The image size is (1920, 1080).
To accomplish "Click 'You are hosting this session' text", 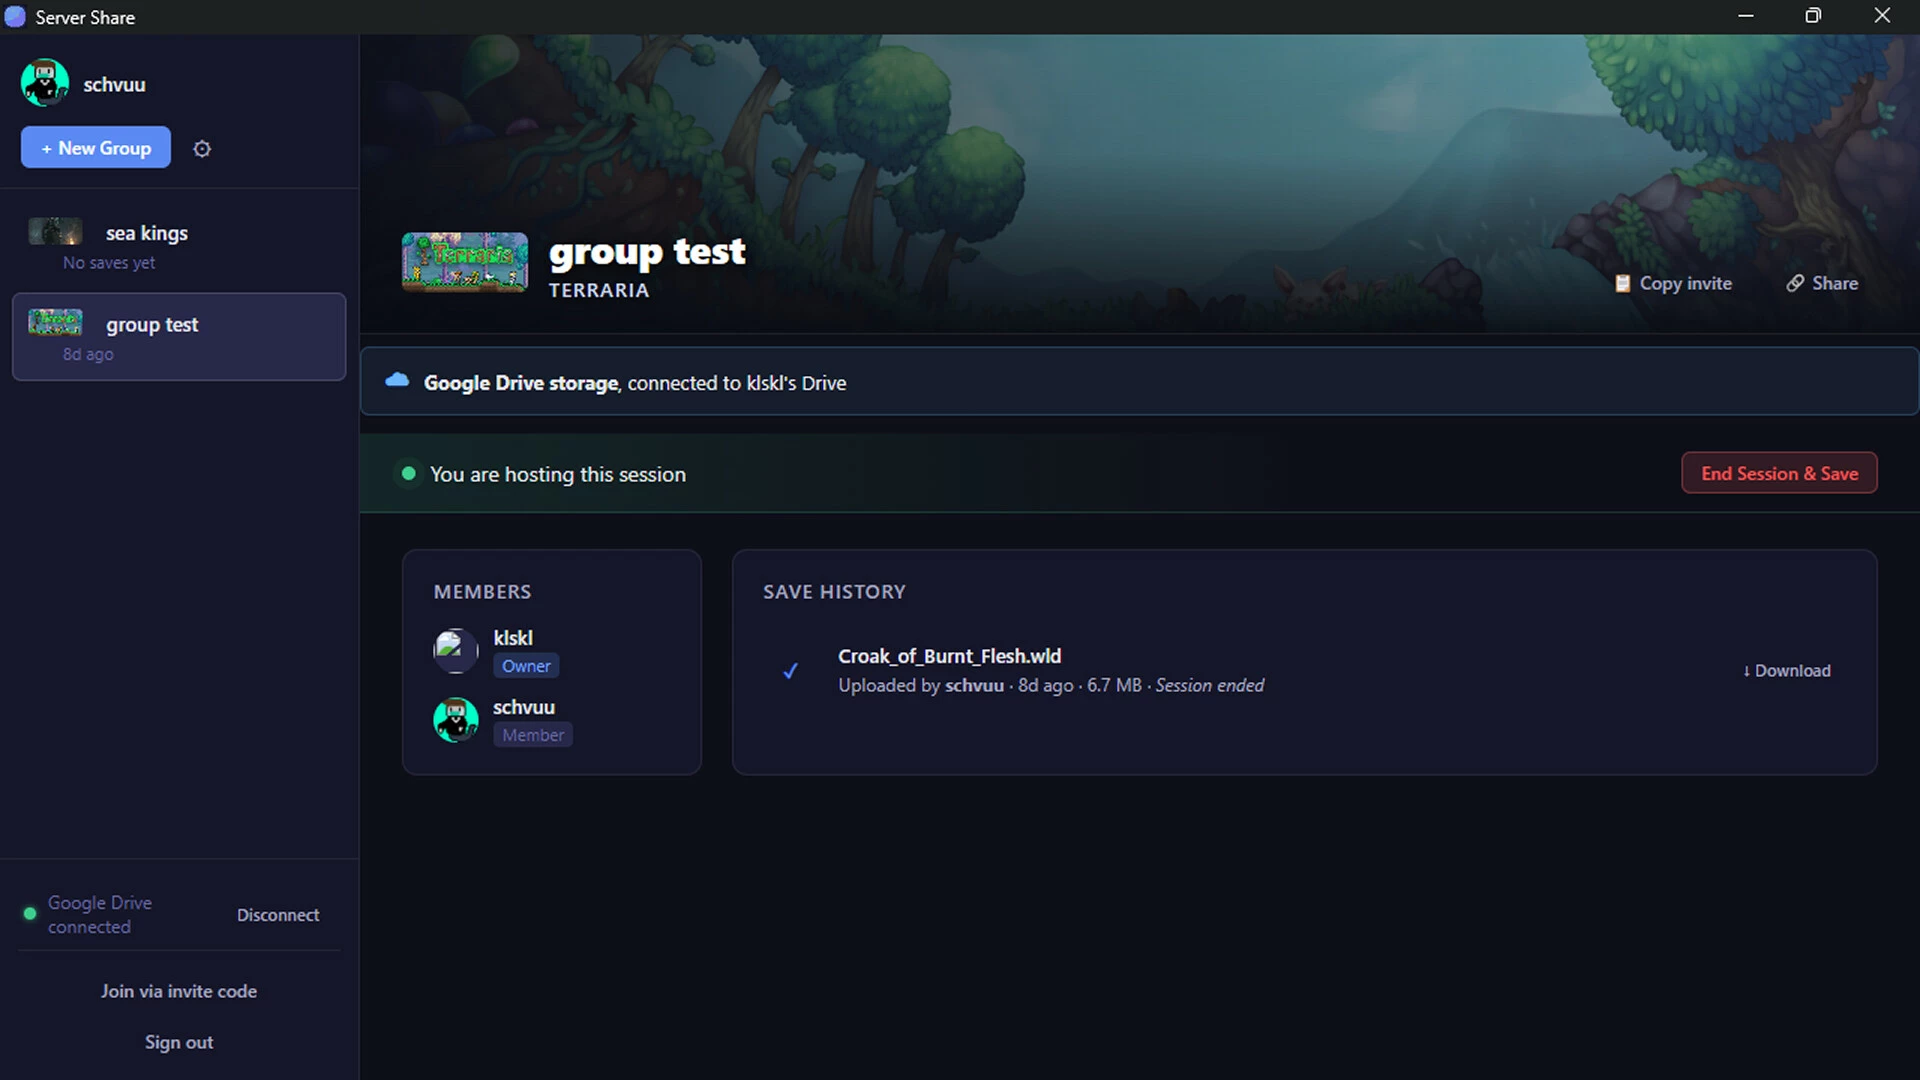I will [558, 474].
